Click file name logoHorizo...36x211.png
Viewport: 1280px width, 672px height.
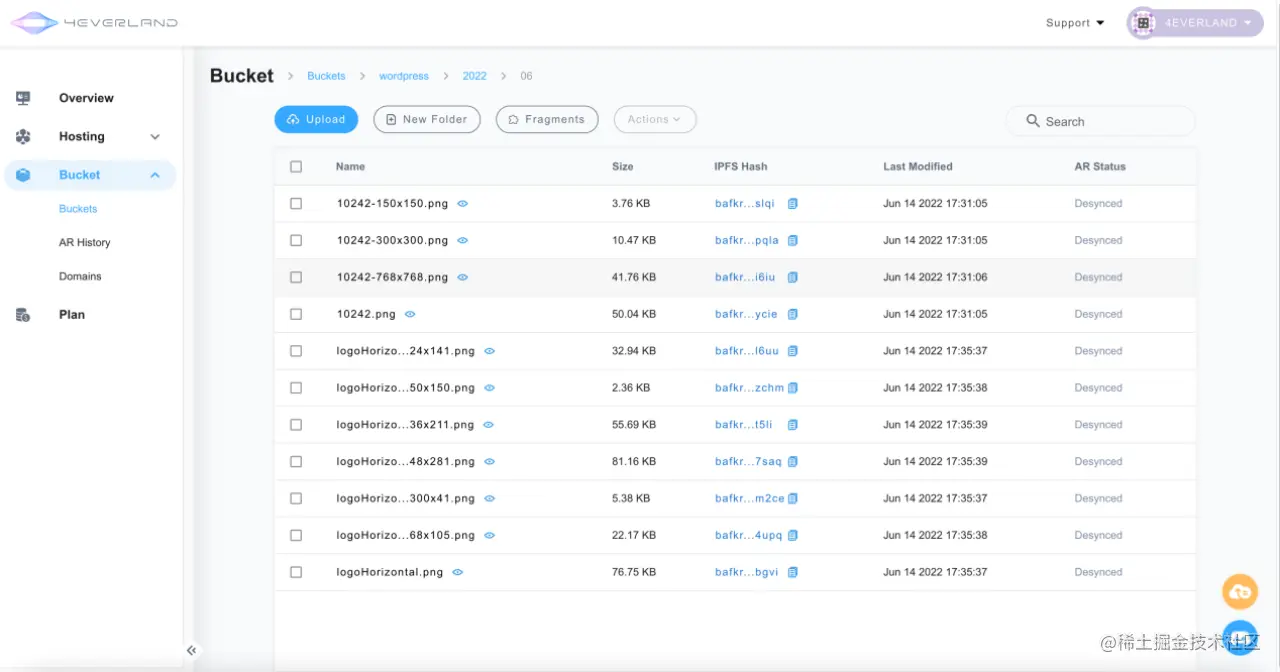(x=405, y=425)
